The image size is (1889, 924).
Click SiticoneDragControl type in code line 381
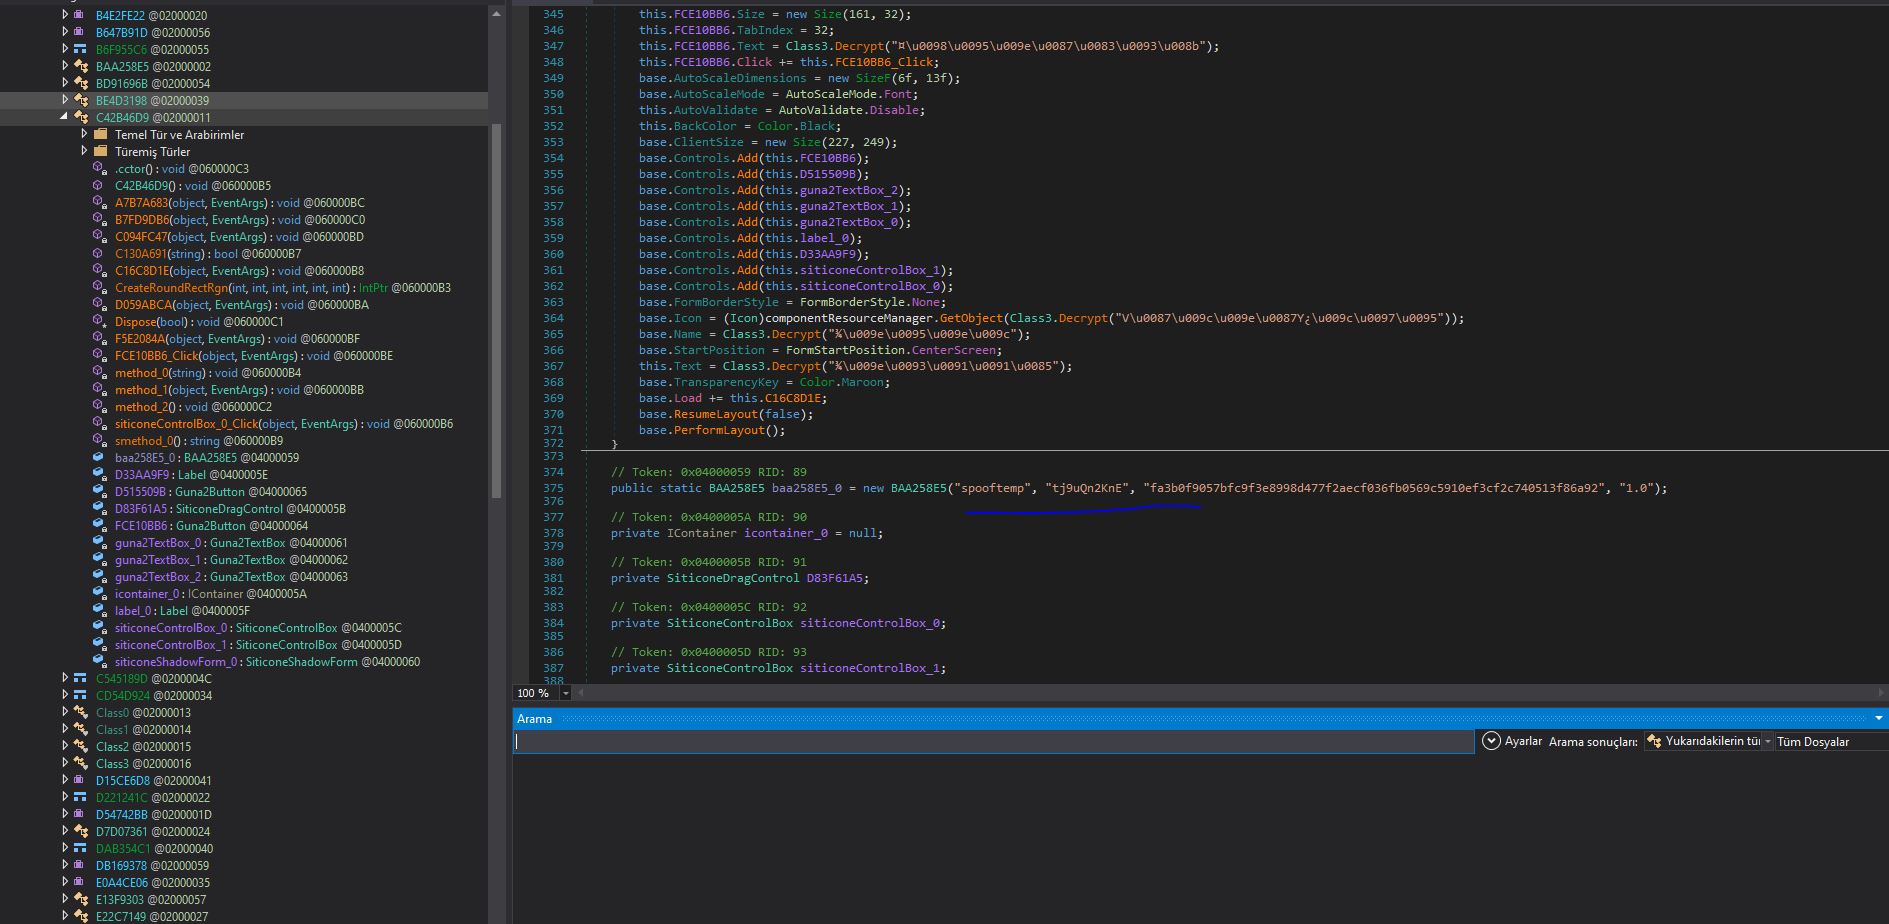pyautogui.click(x=733, y=578)
